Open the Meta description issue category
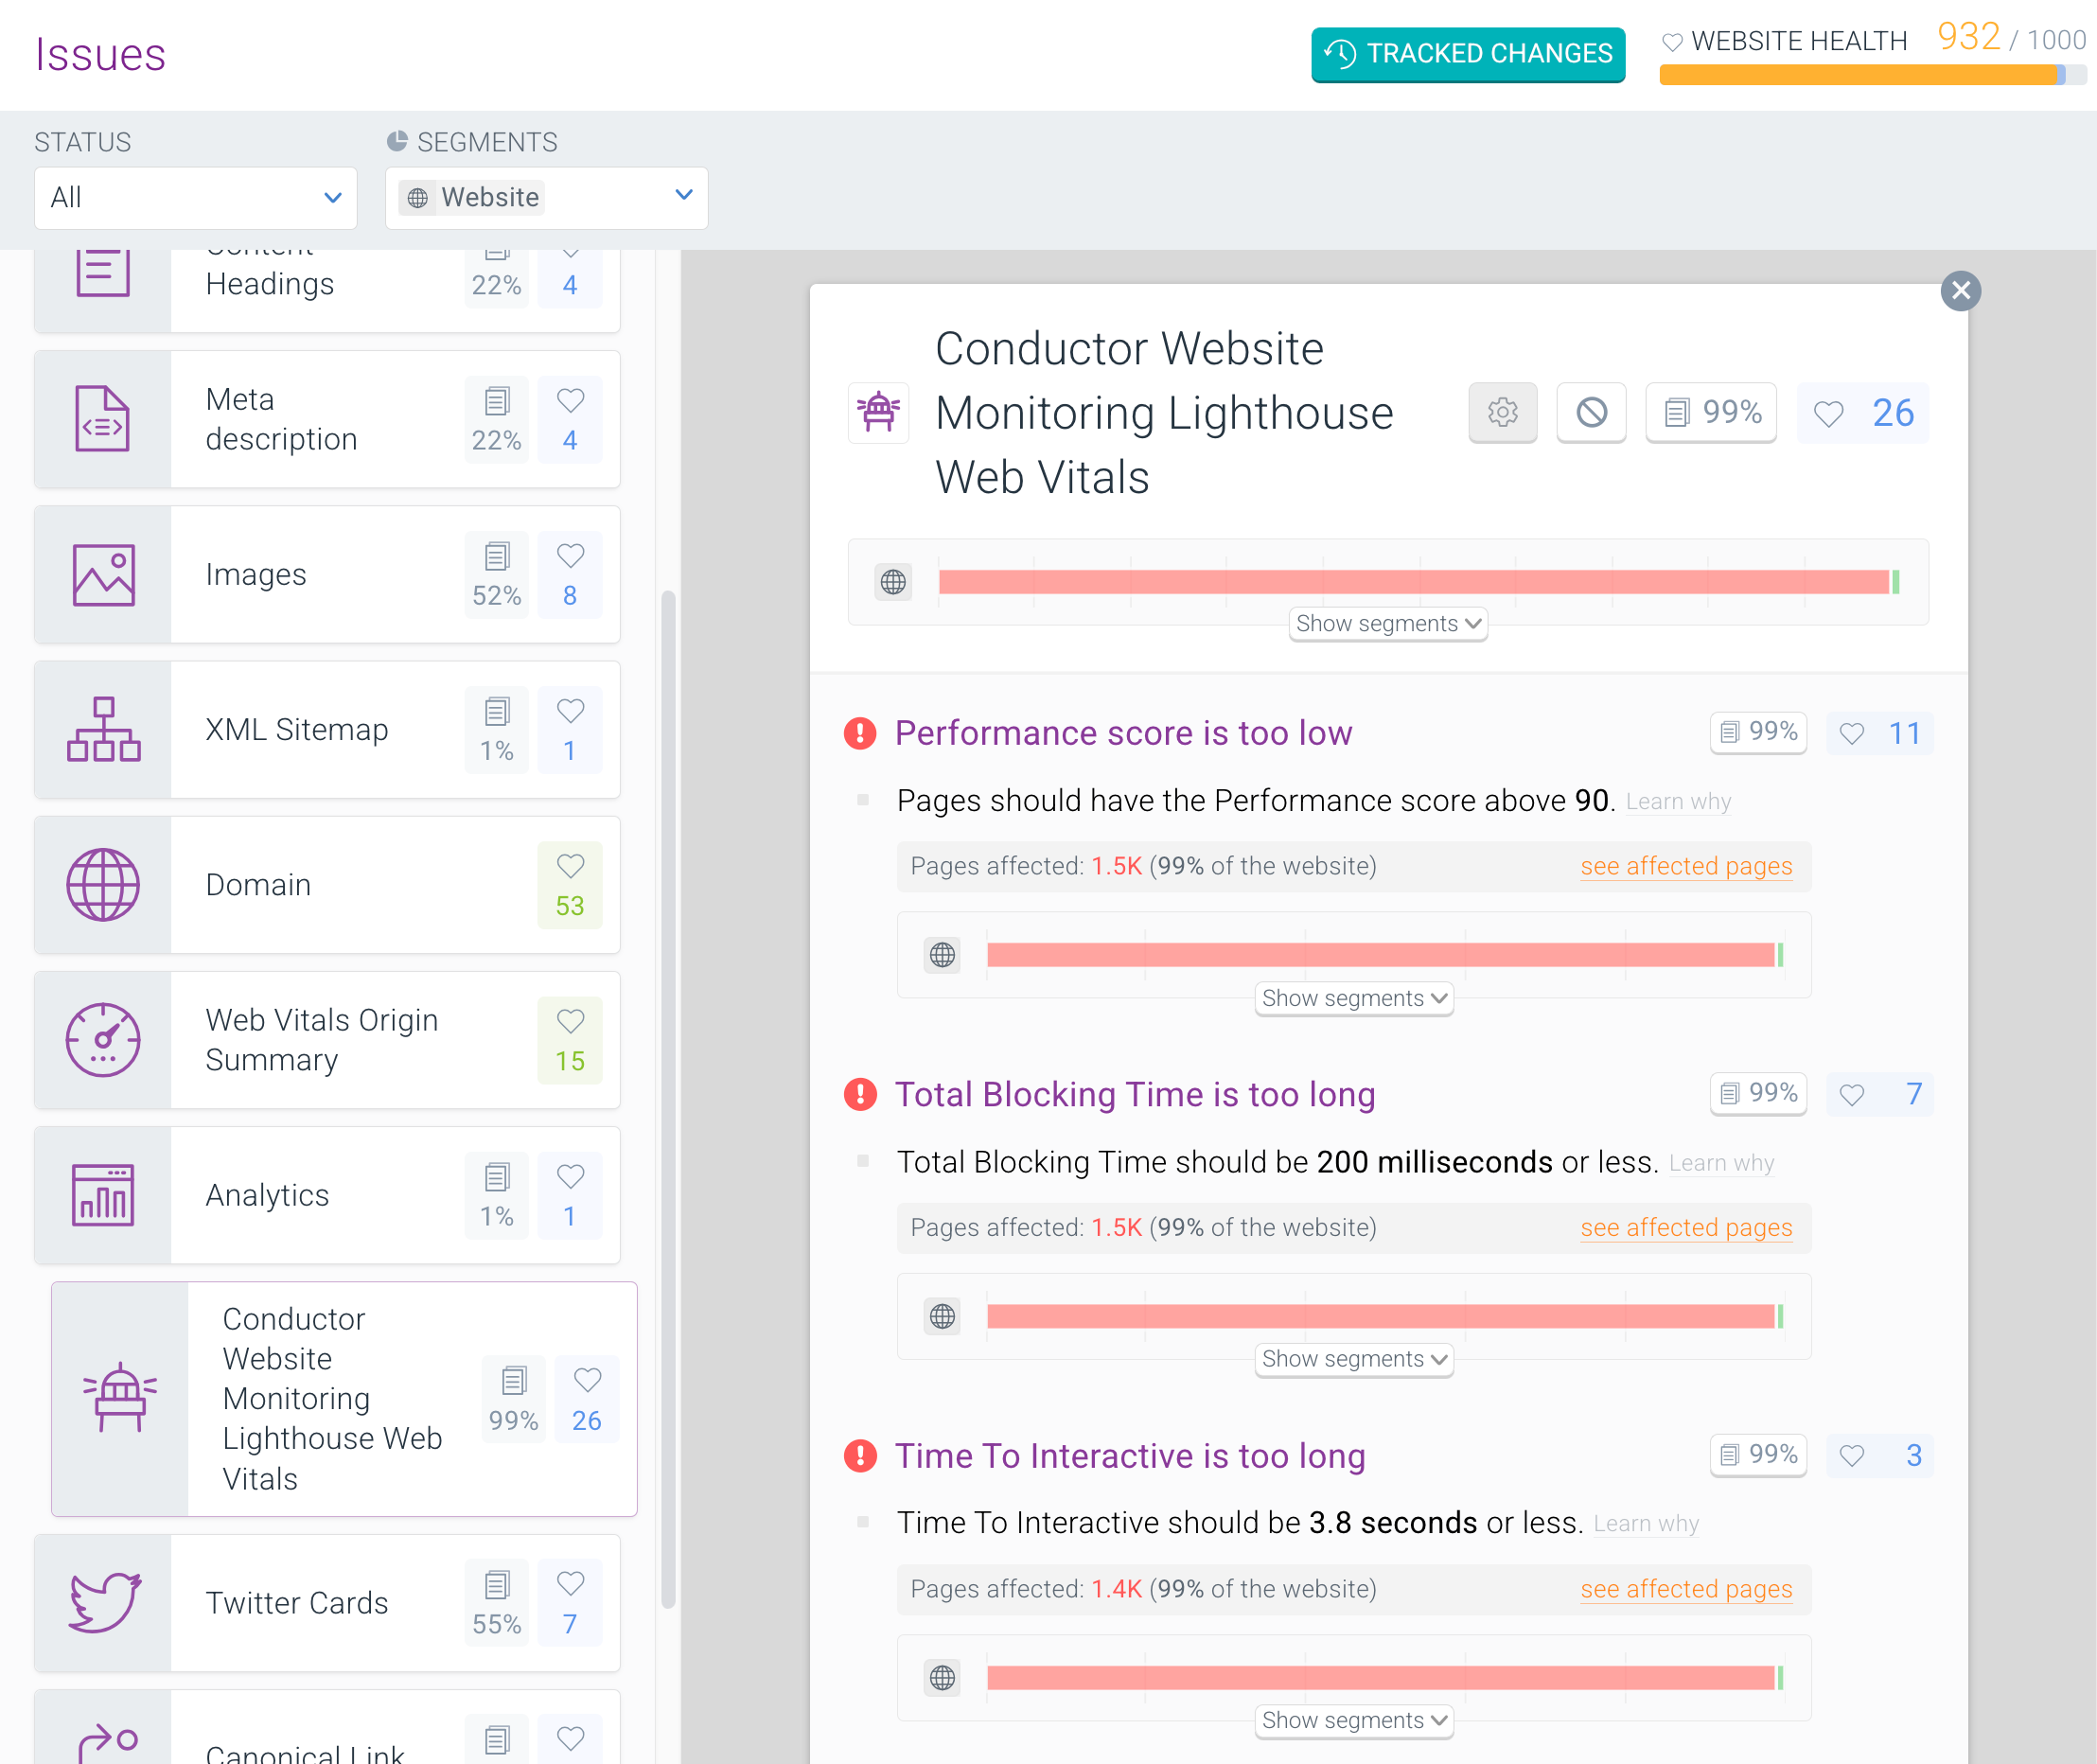Image resolution: width=2097 pixels, height=1764 pixels. click(x=327, y=419)
